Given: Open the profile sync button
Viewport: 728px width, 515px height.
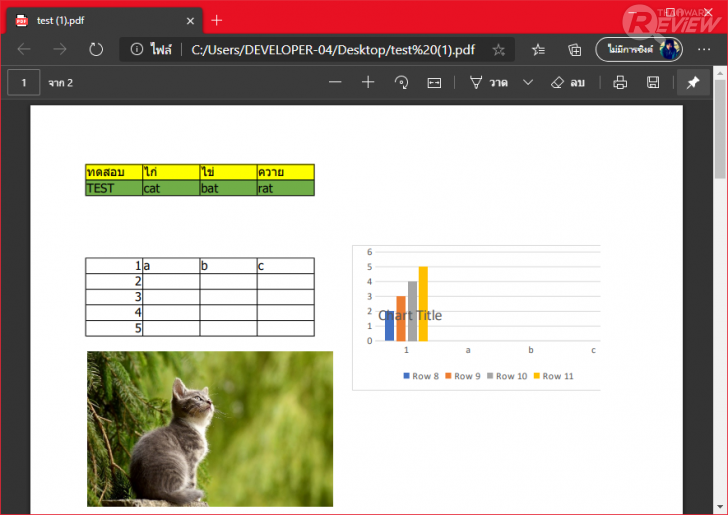Looking at the screenshot, I should point(639,49).
